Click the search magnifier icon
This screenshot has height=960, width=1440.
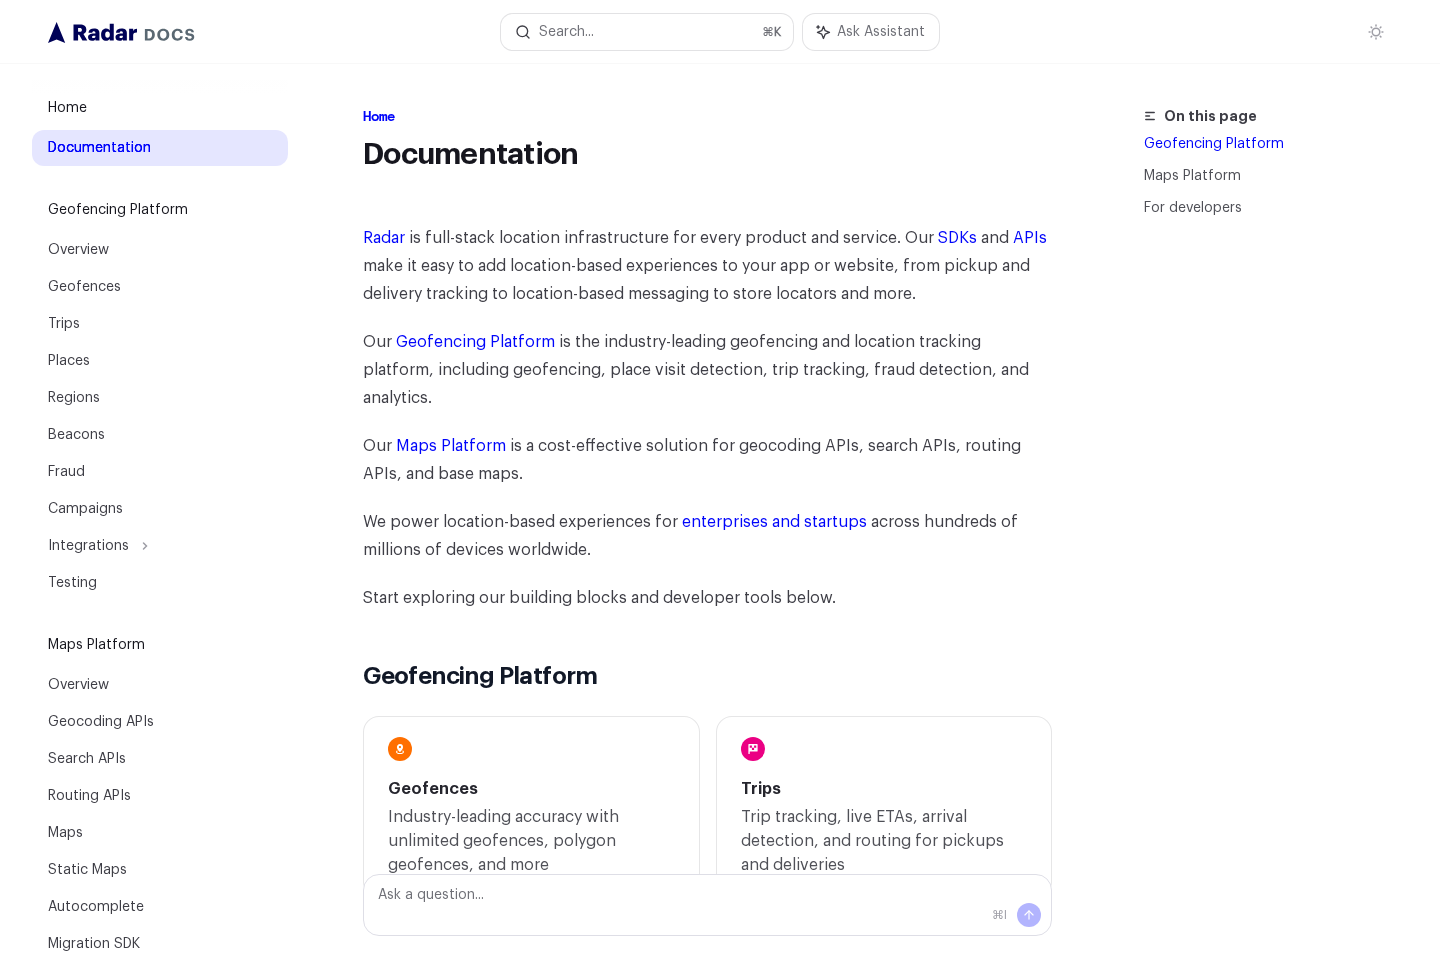(x=522, y=32)
